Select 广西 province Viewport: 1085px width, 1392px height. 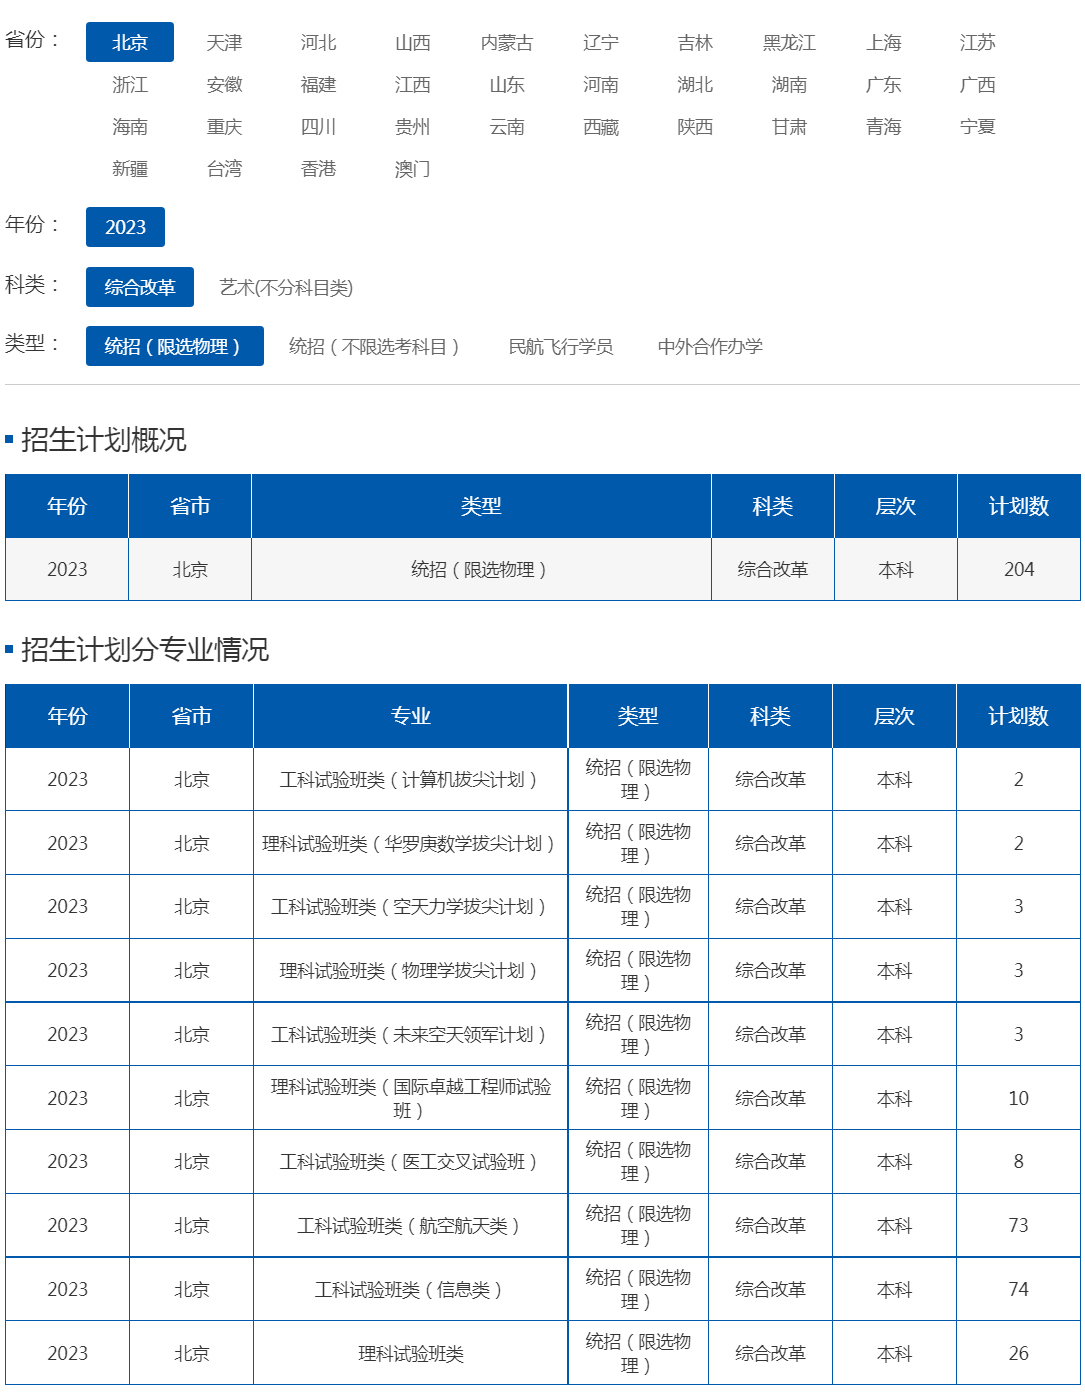point(978,84)
